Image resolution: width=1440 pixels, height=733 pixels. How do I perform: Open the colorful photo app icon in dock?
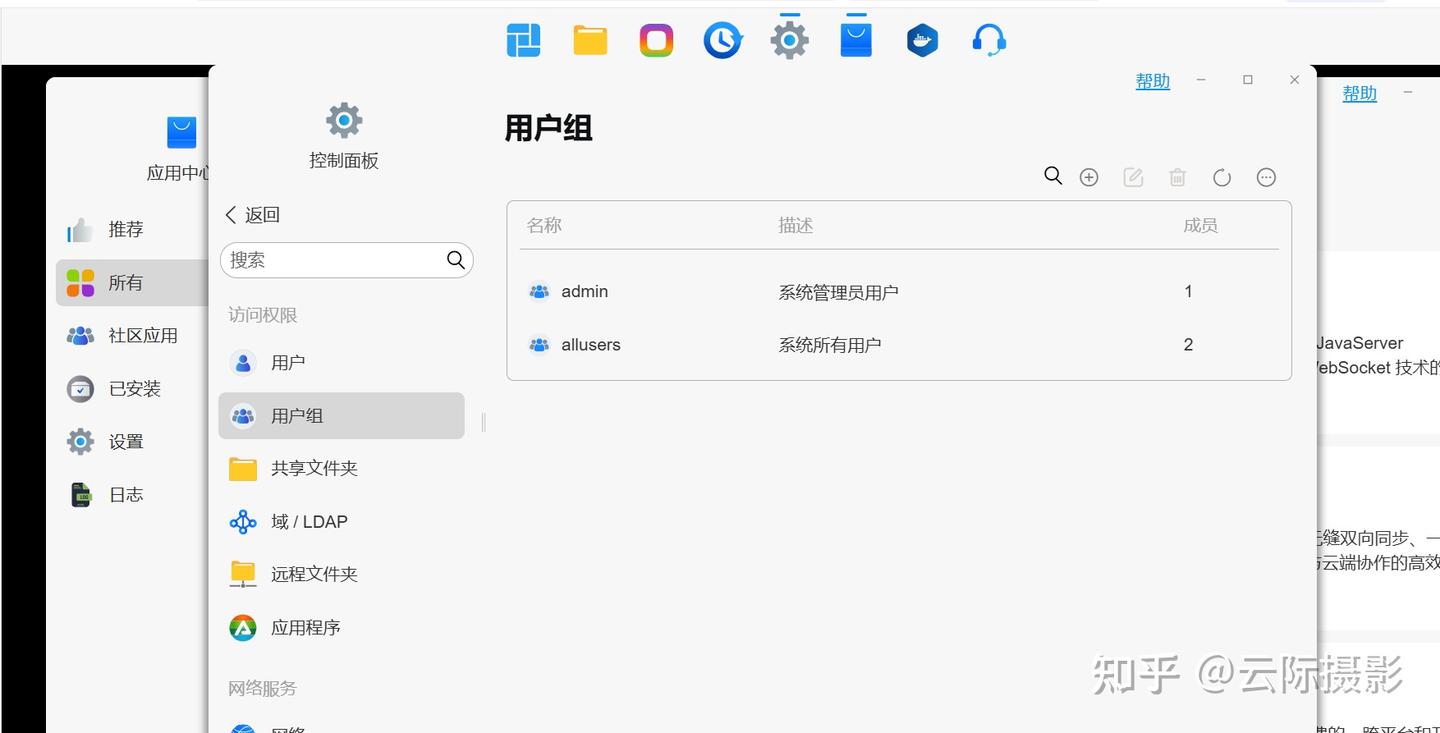tap(656, 41)
